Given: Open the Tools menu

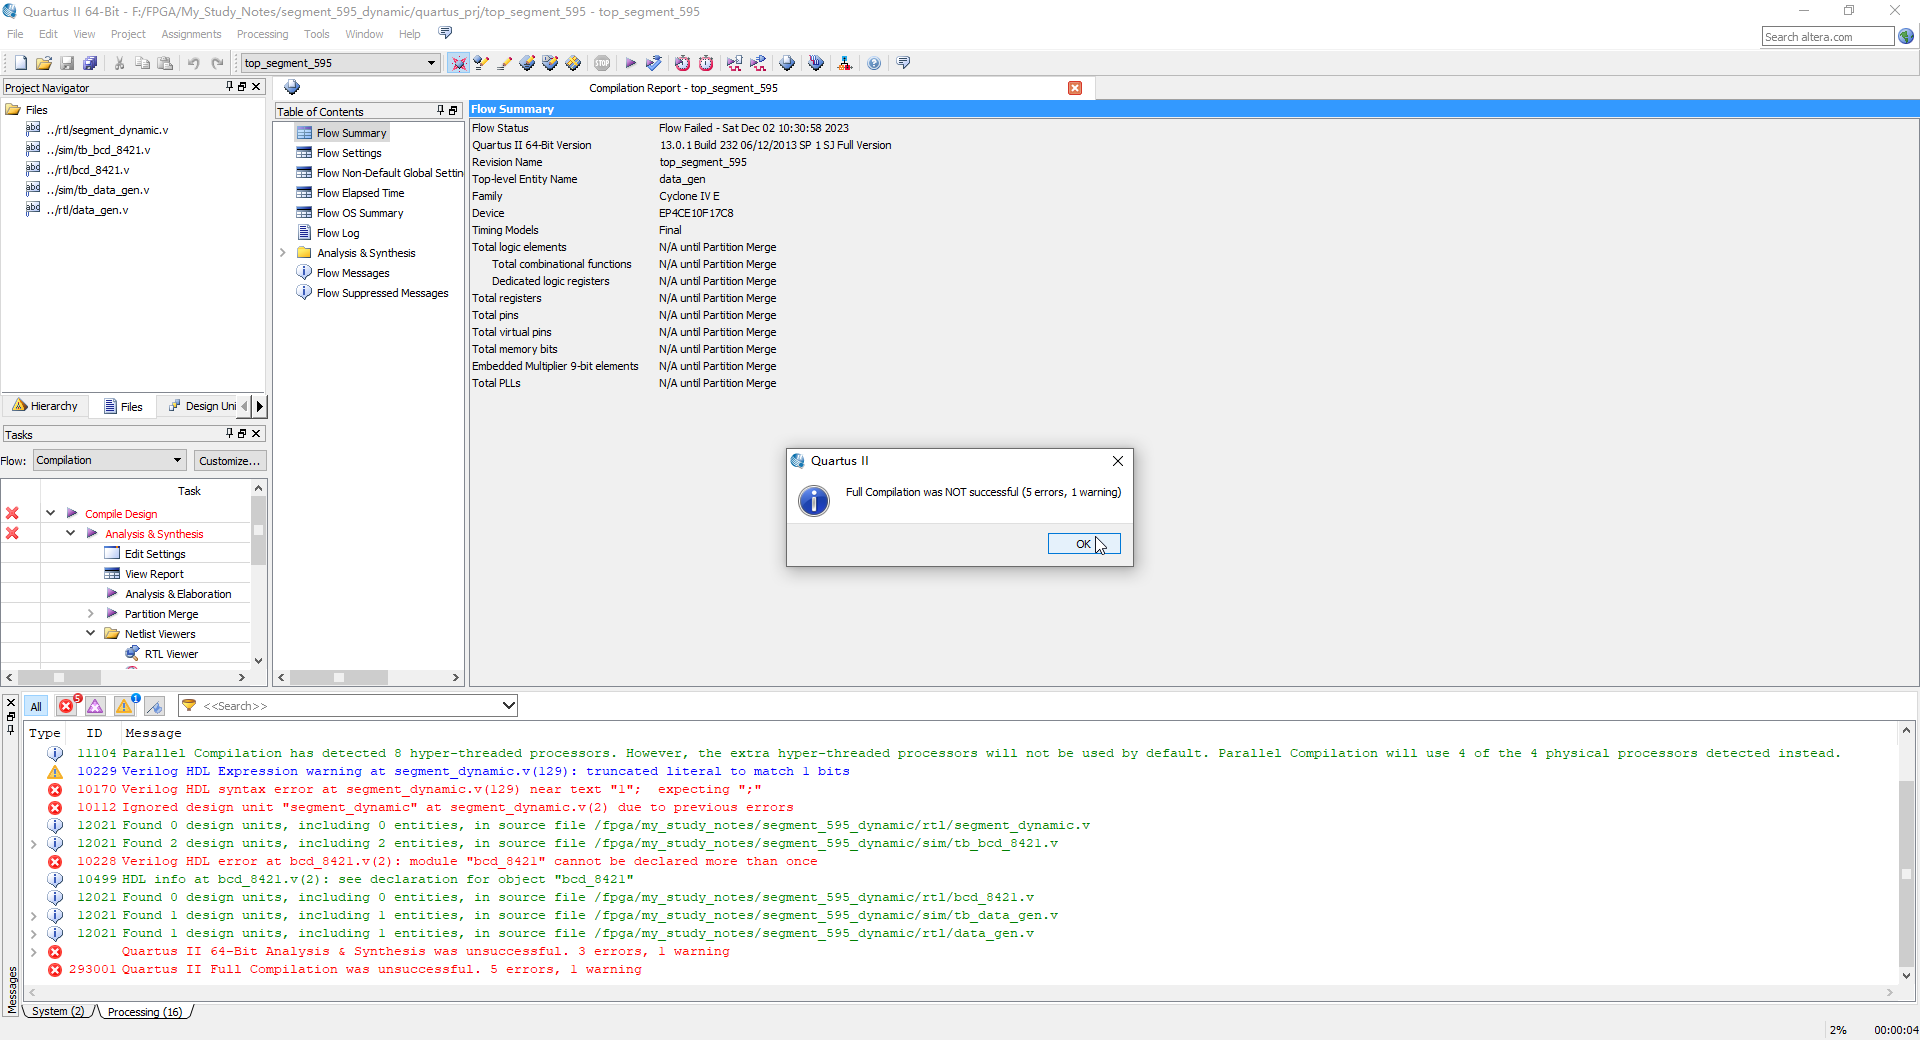Looking at the screenshot, I should pos(317,34).
